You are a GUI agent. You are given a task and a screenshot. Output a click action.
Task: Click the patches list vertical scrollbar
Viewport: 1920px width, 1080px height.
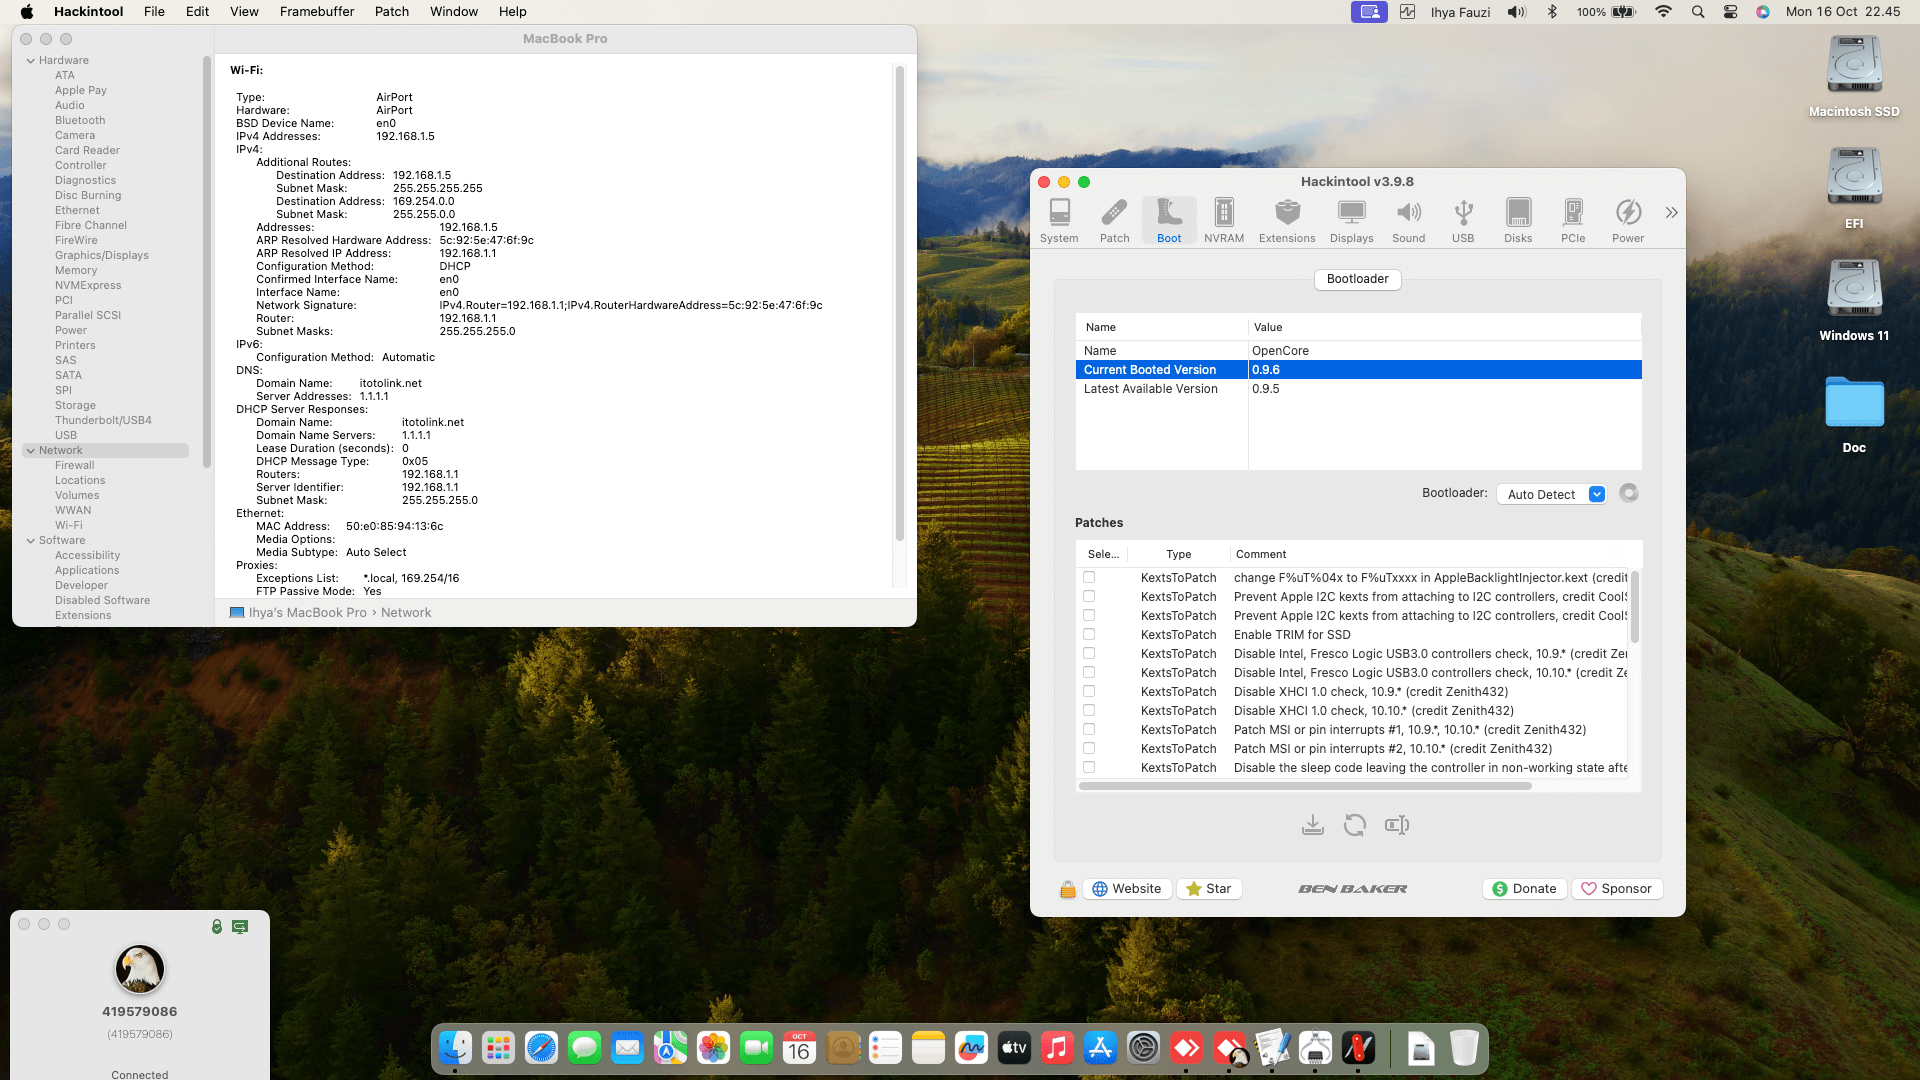coord(1635,606)
